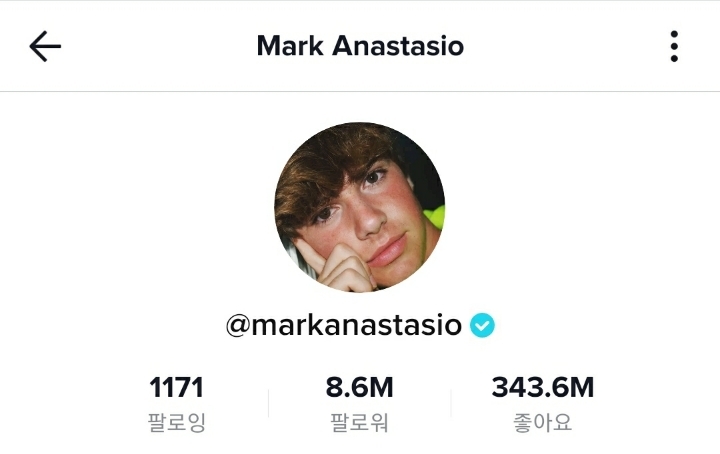
Task: Tap the 팔로잉 label
Action: pos(176,422)
